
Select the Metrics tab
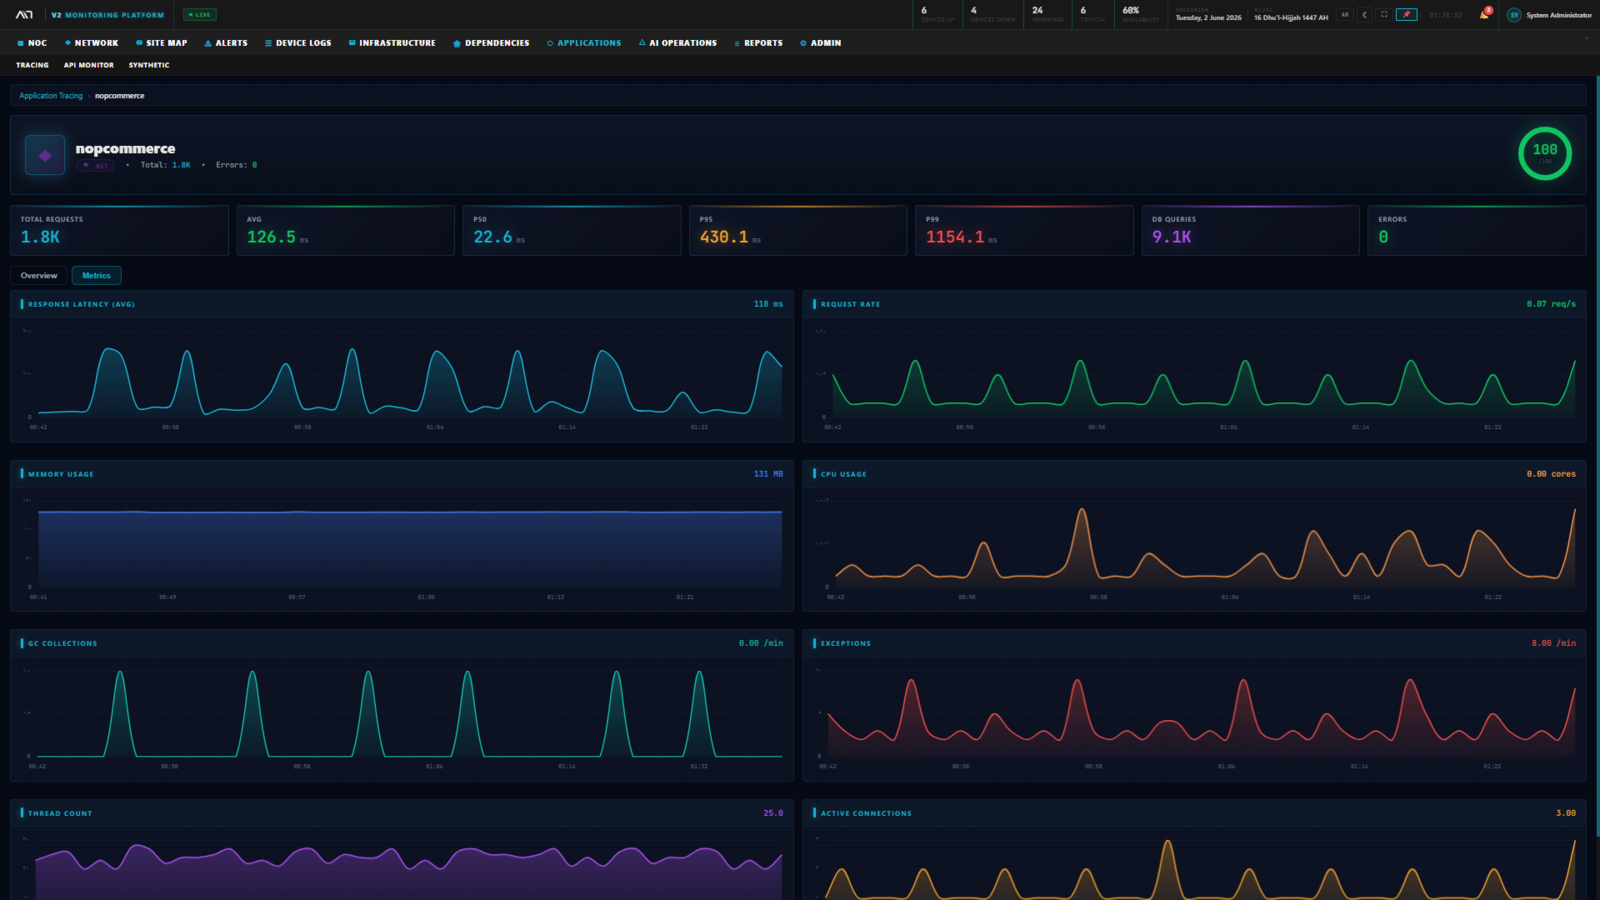(x=96, y=275)
